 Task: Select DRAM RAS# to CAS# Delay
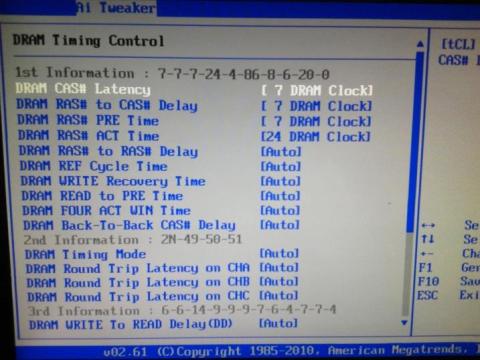107,105
